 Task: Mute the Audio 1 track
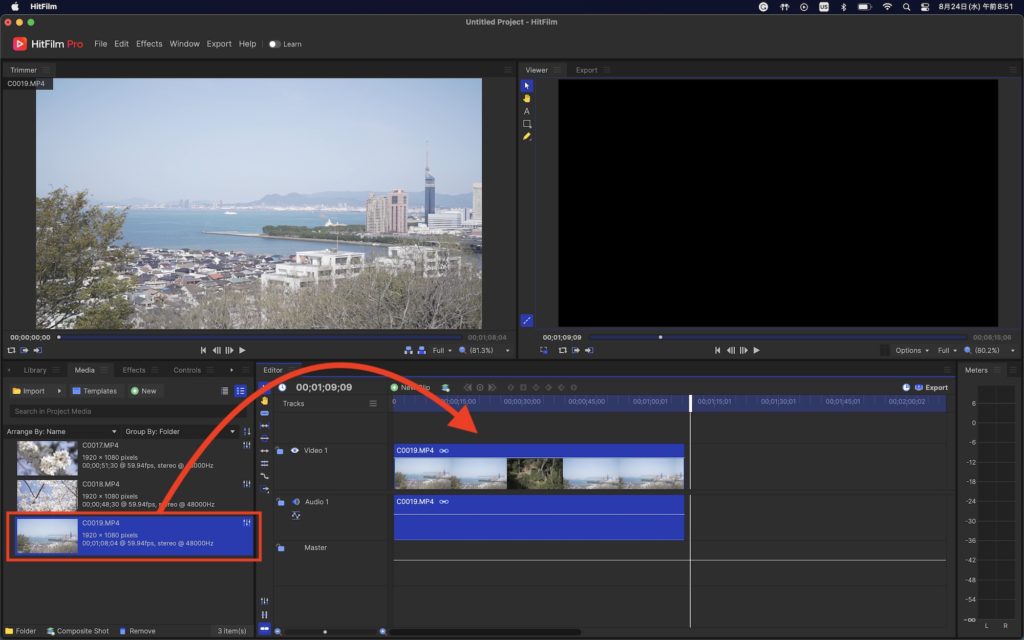(x=296, y=501)
